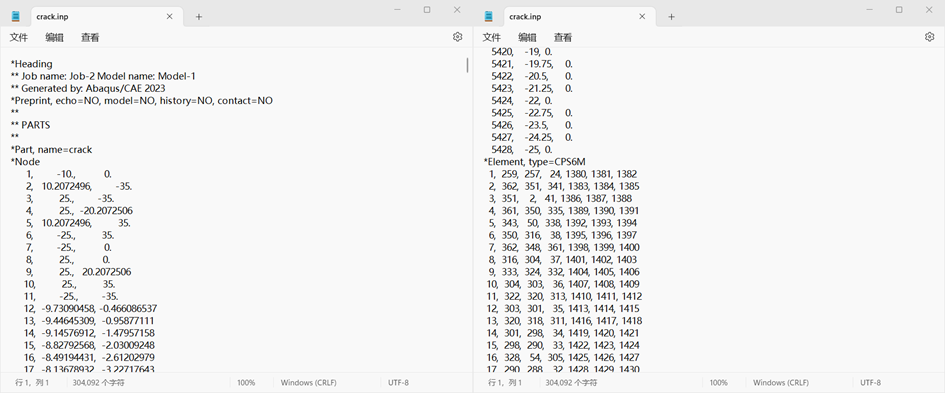
Task: Click vertical scrollbar thumb in left window
Action: [x=467, y=65]
